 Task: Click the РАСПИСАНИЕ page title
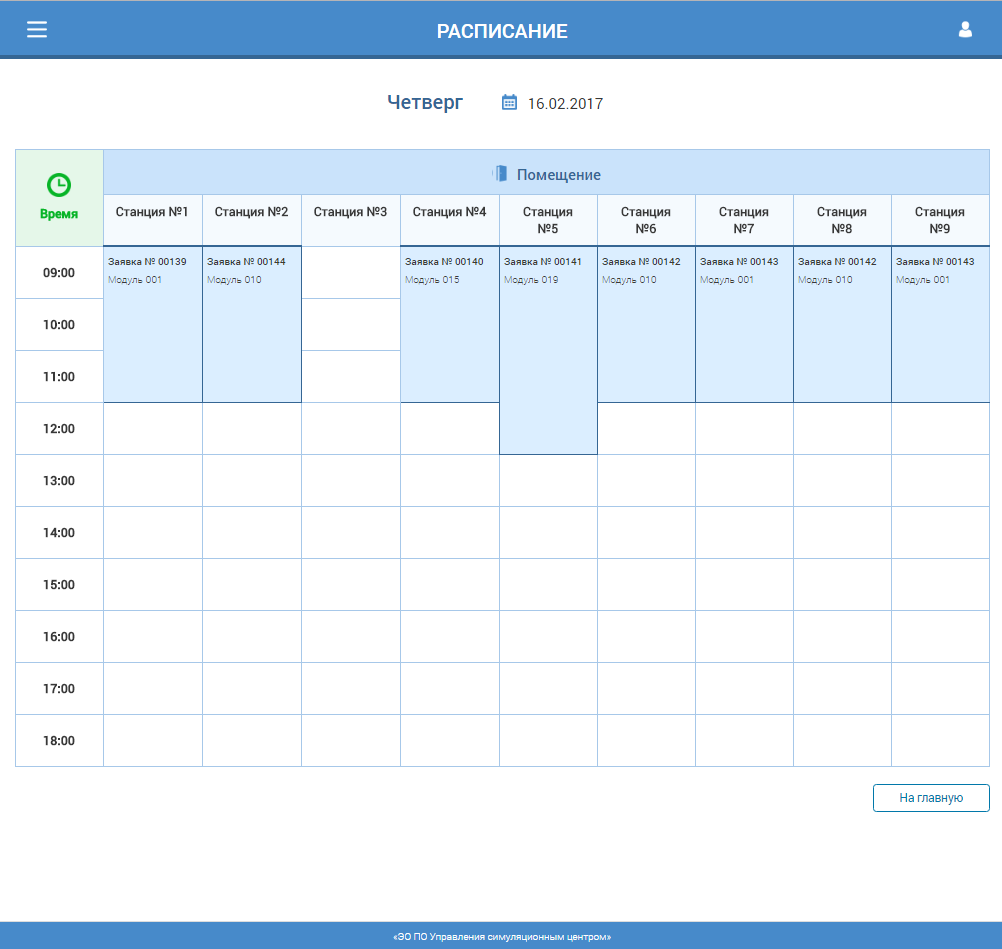(502, 31)
